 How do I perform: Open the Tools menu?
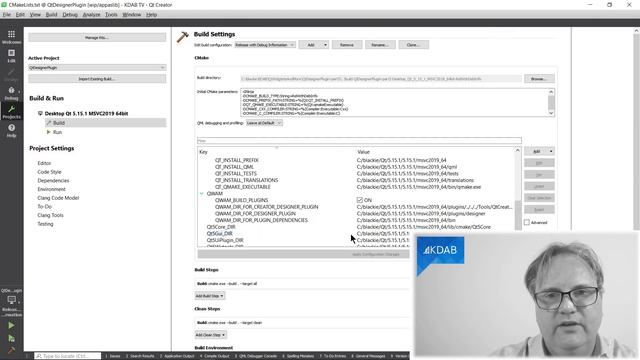coord(111,15)
